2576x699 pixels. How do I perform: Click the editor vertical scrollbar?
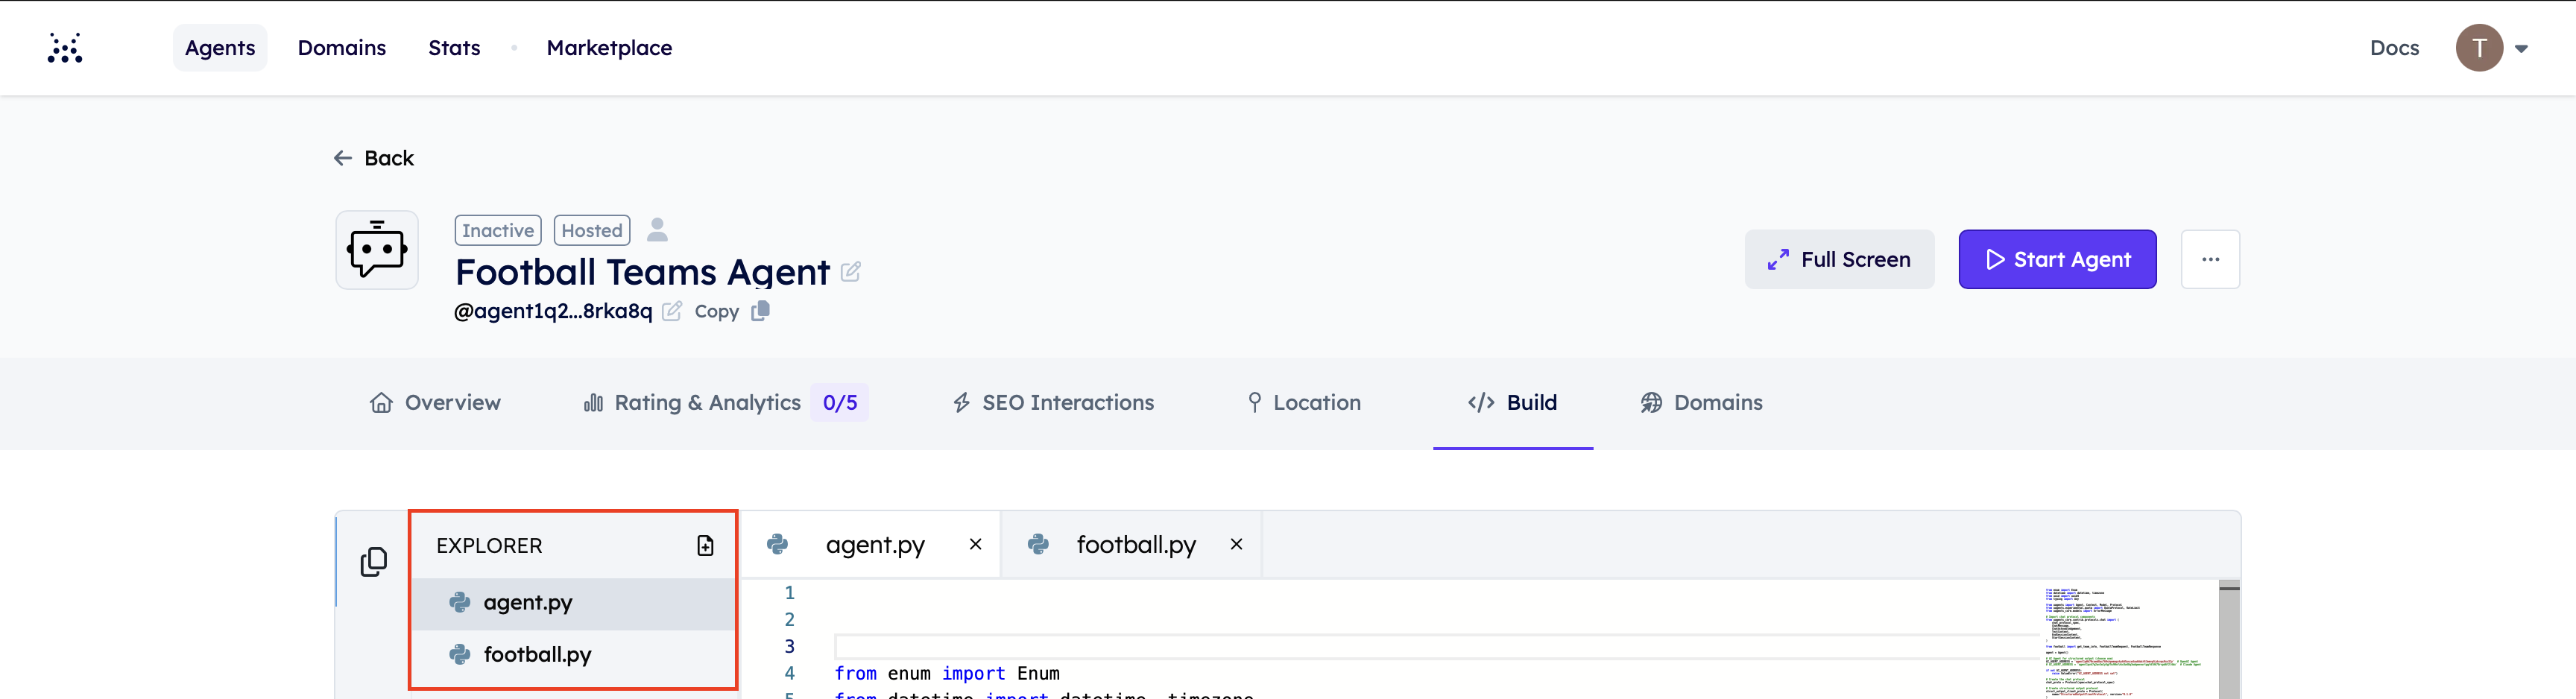[x=2229, y=640]
